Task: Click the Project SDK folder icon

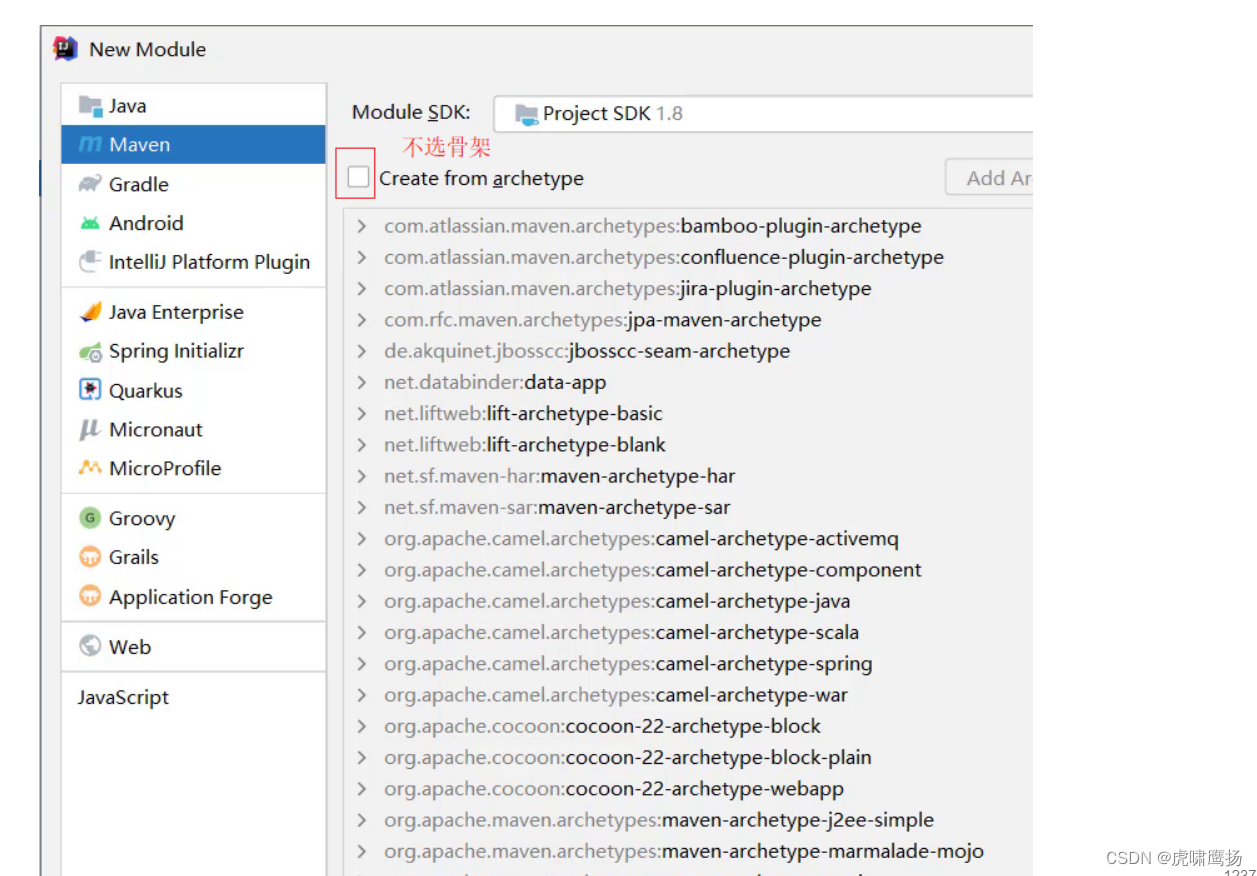Action: pyautogui.click(x=526, y=114)
